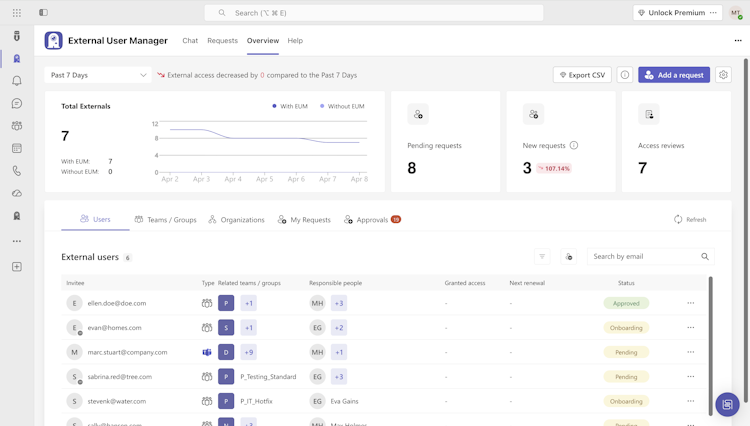Expand +1 teams for ellen.doe@doe.com
This screenshot has height=426, width=750.
pos(249,303)
